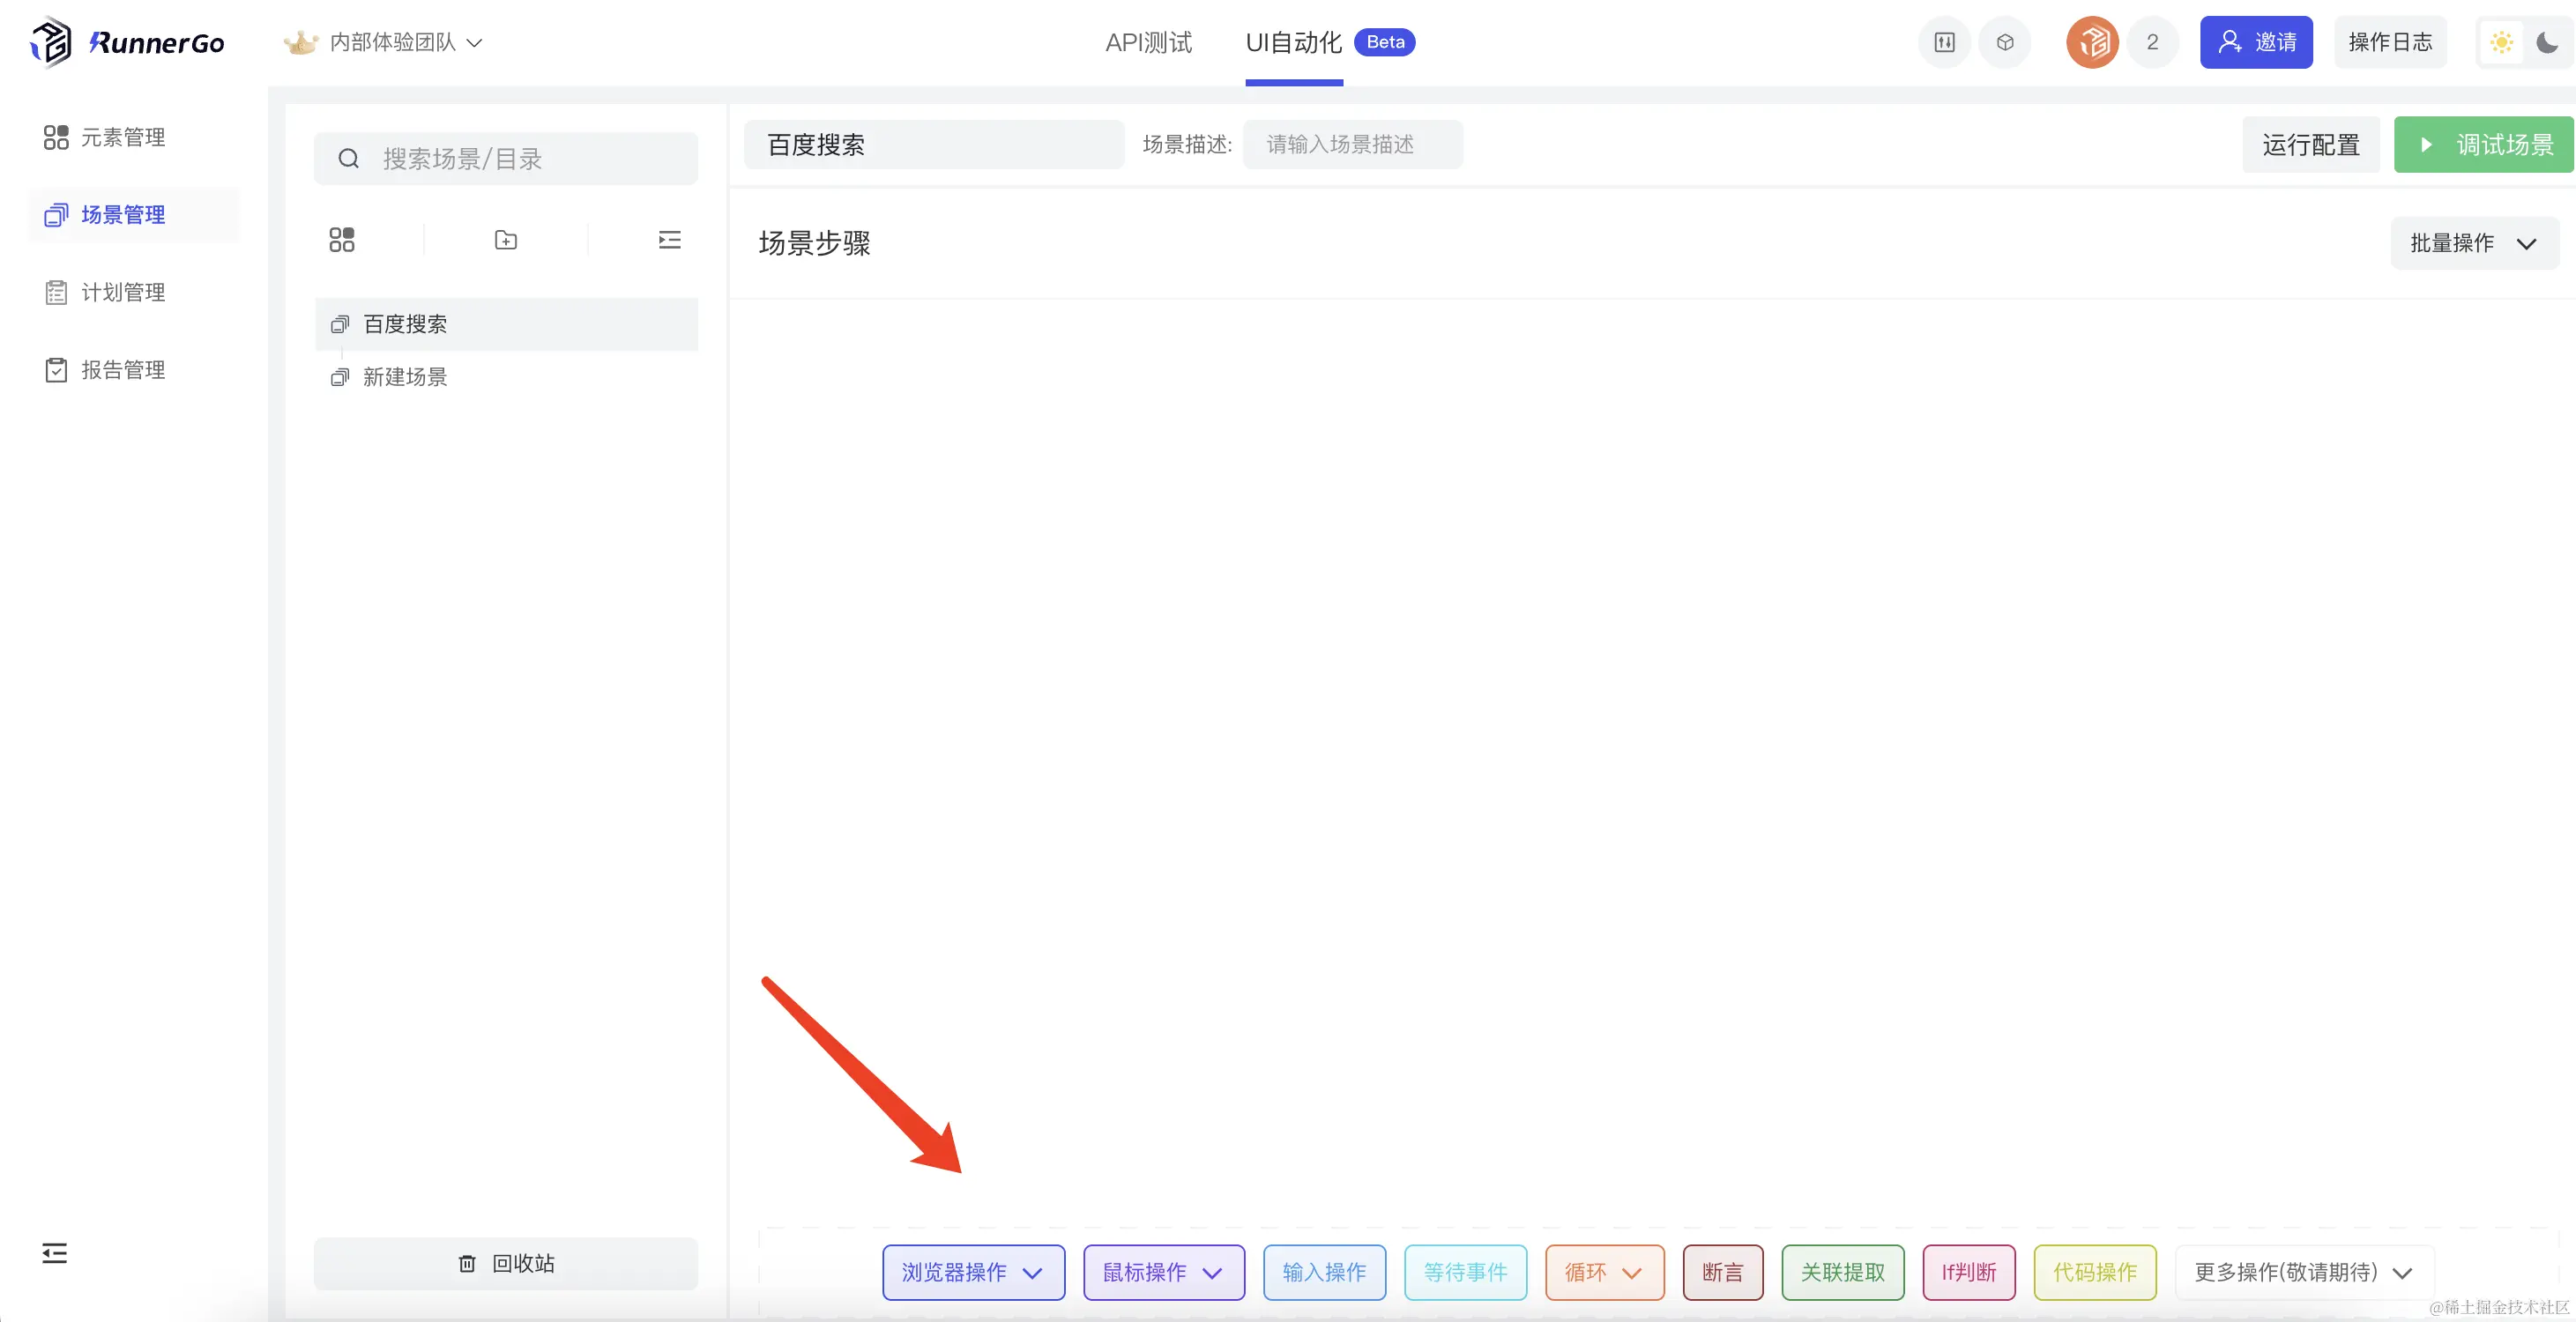Switch to dark theme moon icon

(2547, 42)
